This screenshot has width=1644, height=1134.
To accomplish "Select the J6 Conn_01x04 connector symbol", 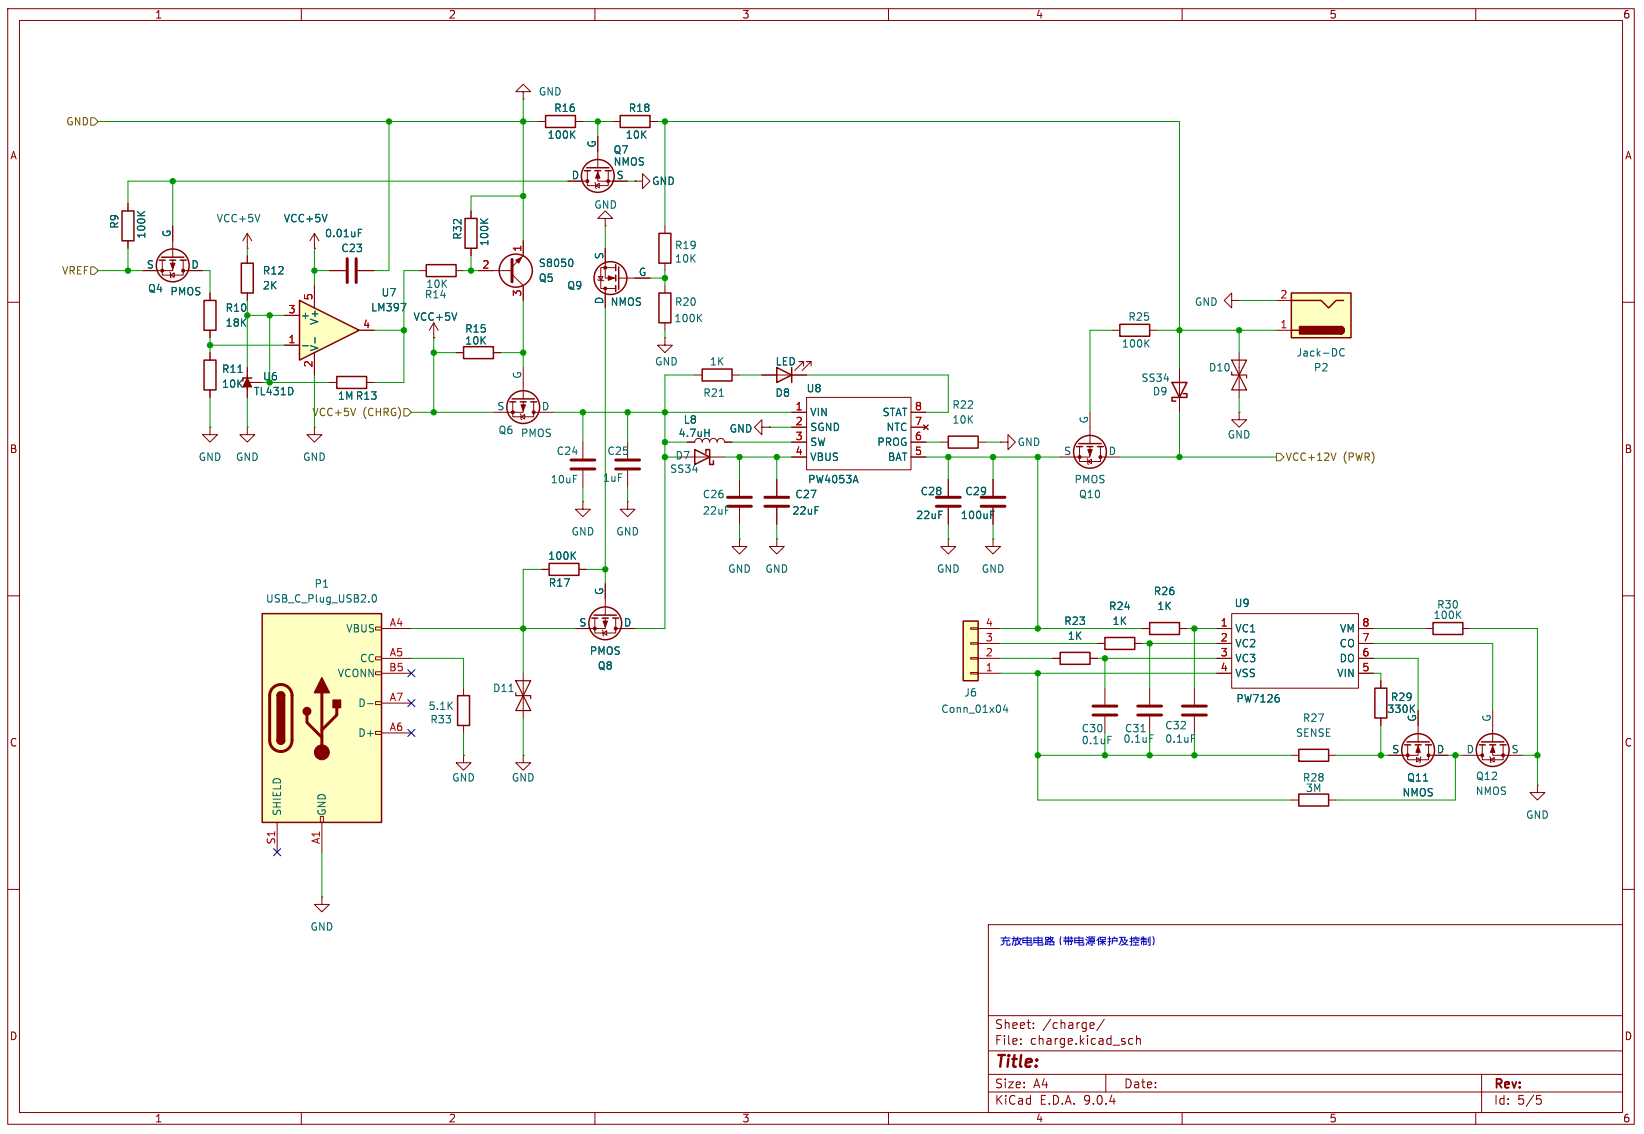I will tap(971, 651).
